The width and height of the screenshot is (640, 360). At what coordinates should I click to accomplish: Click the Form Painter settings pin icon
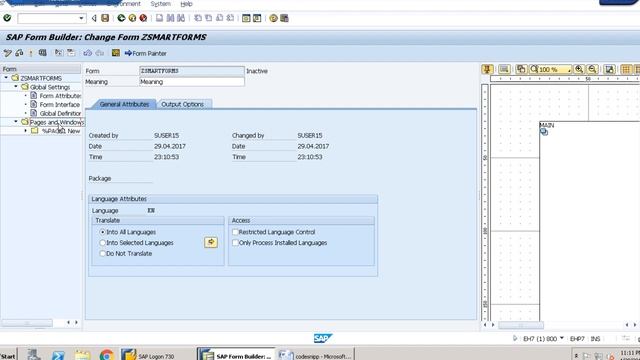point(487,69)
